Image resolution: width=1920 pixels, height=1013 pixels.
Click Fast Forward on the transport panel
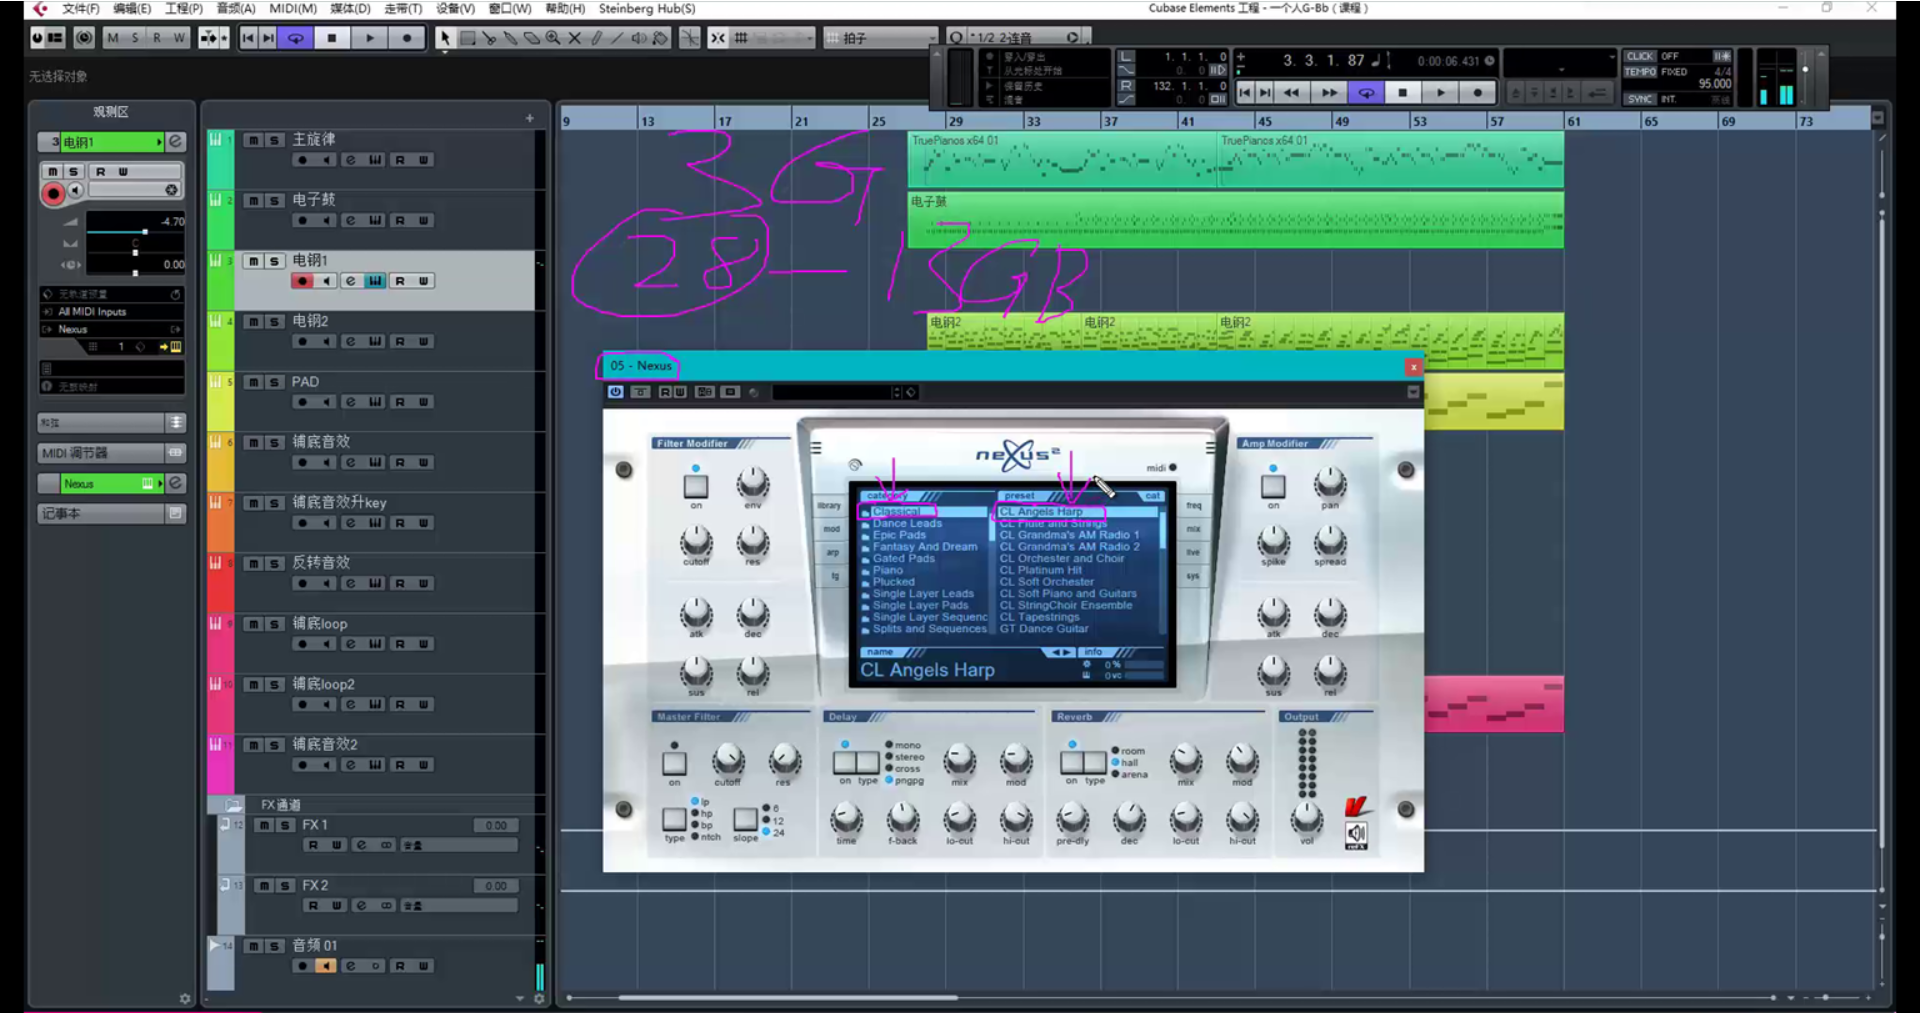(1329, 93)
